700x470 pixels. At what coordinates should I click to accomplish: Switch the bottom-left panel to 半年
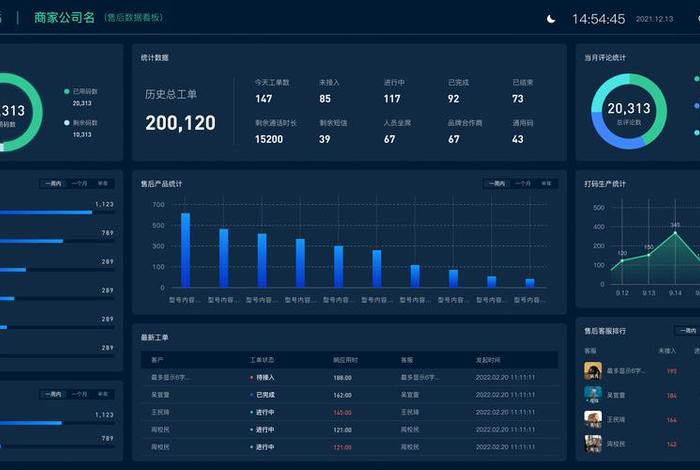click(103, 394)
